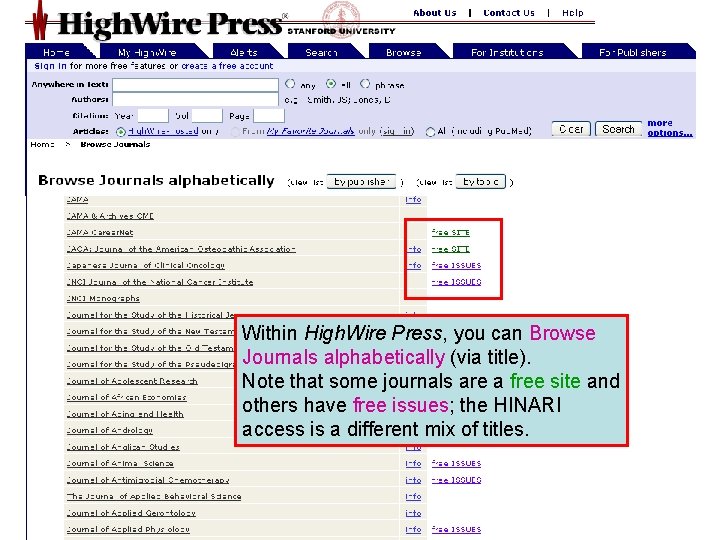Click the Clear button
Screen dimensions: 720x540
(571, 129)
